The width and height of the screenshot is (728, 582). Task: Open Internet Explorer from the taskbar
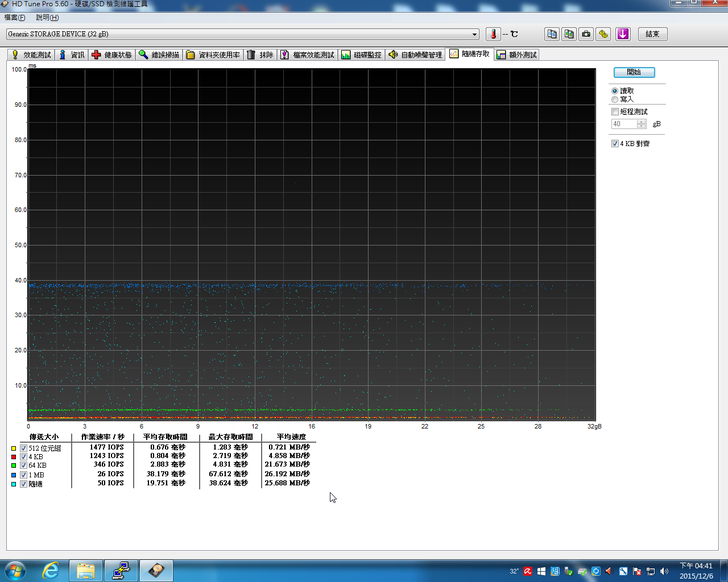tap(51, 570)
